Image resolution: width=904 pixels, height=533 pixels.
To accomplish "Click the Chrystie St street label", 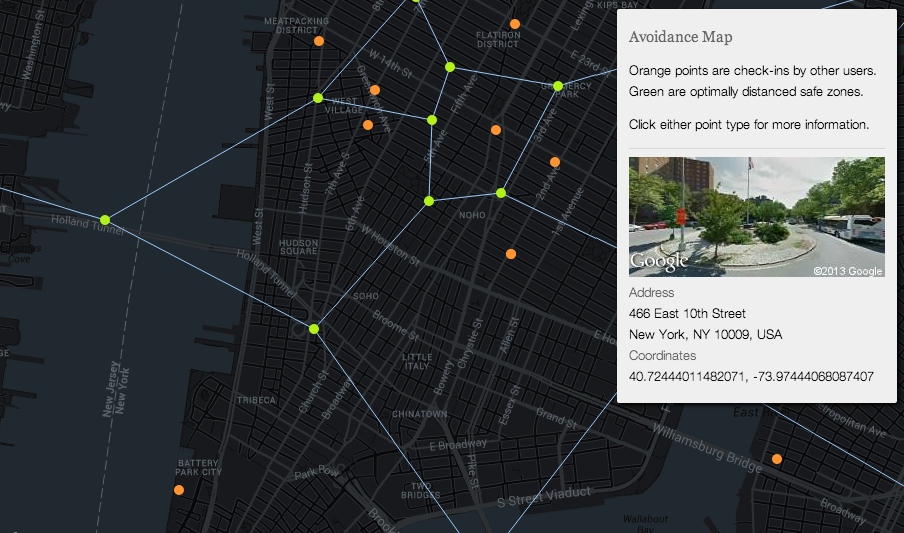I will click(x=468, y=343).
